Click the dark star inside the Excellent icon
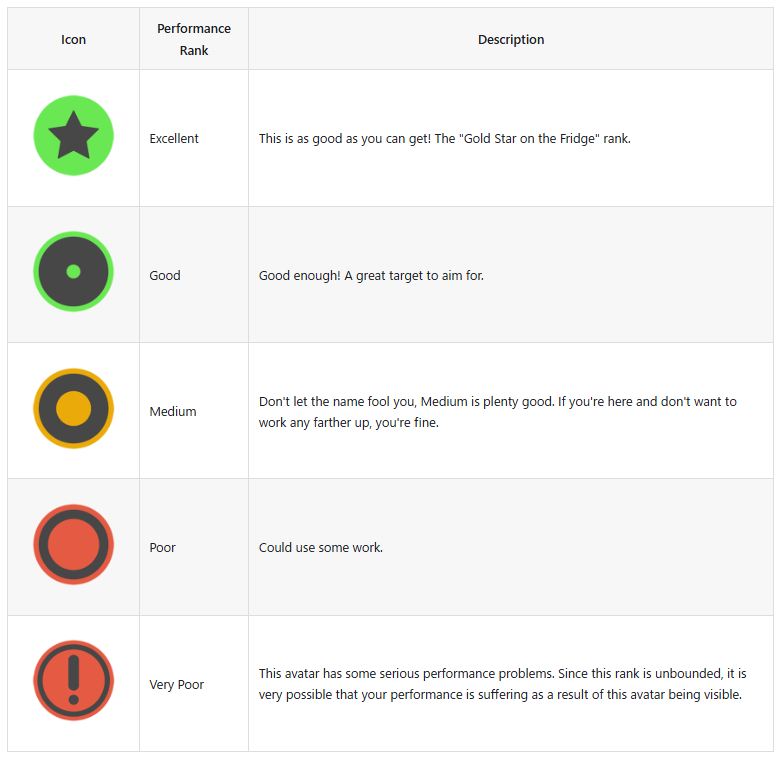The height and width of the screenshot is (758, 783). (73, 136)
